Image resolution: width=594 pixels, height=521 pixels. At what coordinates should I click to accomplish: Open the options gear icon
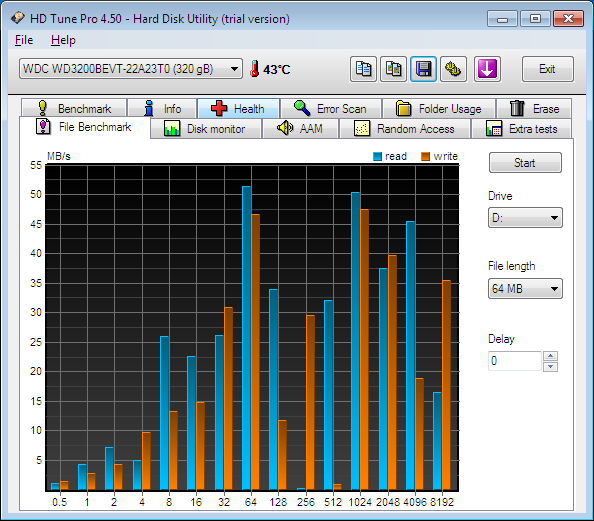click(453, 69)
